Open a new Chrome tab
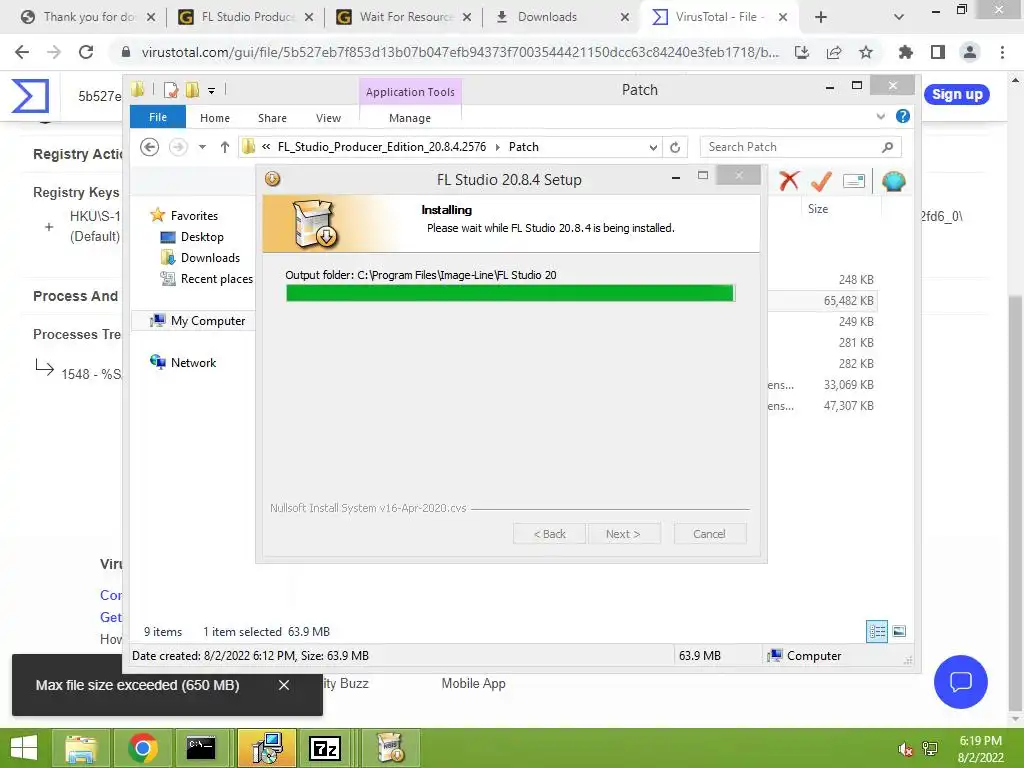 tap(821, 17)
